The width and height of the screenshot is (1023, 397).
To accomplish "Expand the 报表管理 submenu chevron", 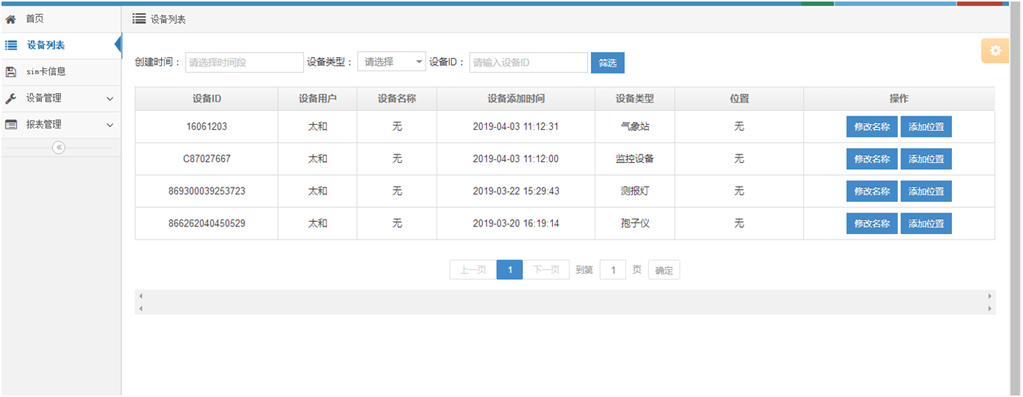I will coord(110,125).
